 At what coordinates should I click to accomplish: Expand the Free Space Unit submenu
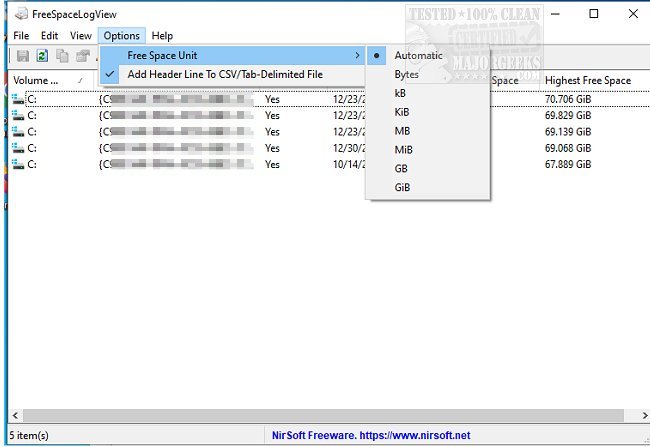(x=232, y=56)
